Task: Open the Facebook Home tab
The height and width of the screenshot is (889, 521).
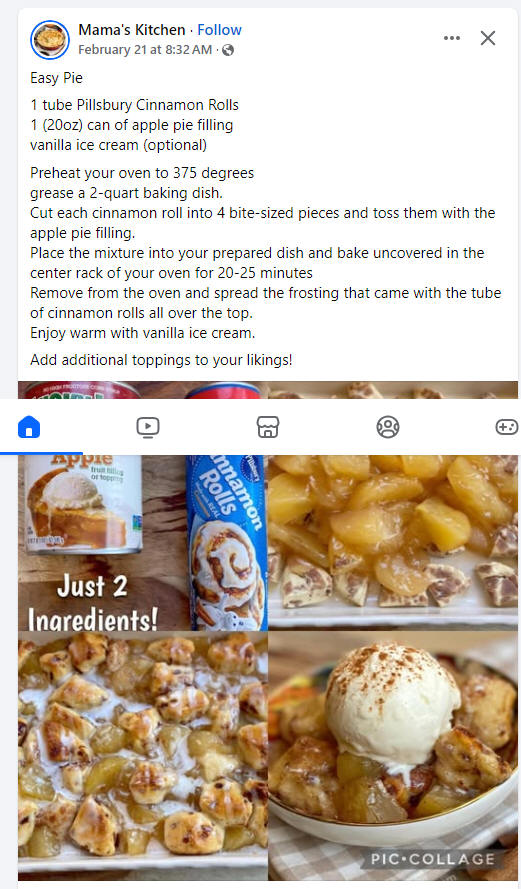Action: pyautogui.click(x=29, y=427)
